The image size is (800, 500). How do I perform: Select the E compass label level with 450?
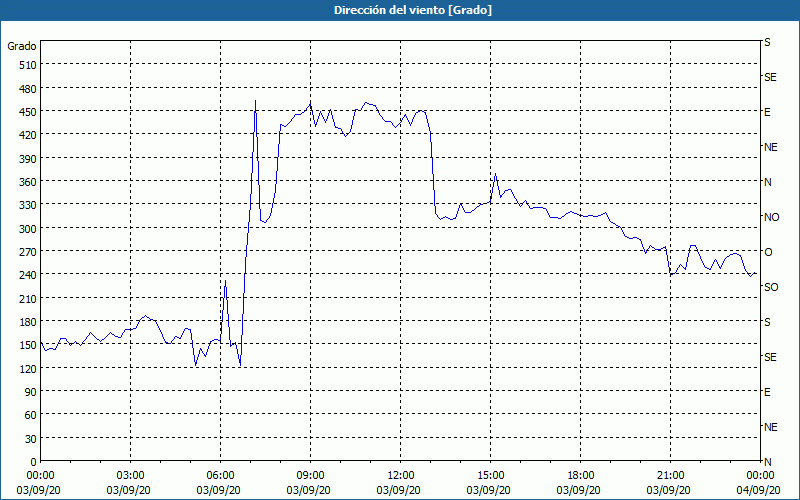coord(767,112)
